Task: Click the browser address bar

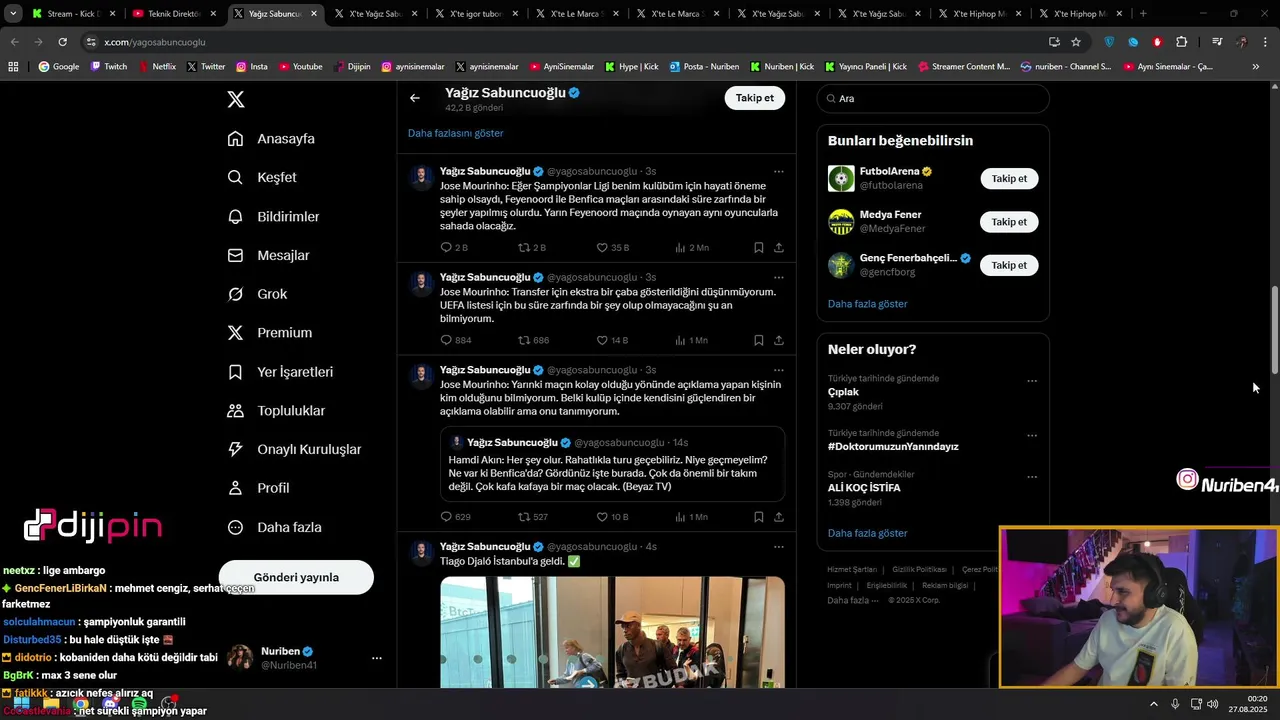Action: (x=560, y=42)
